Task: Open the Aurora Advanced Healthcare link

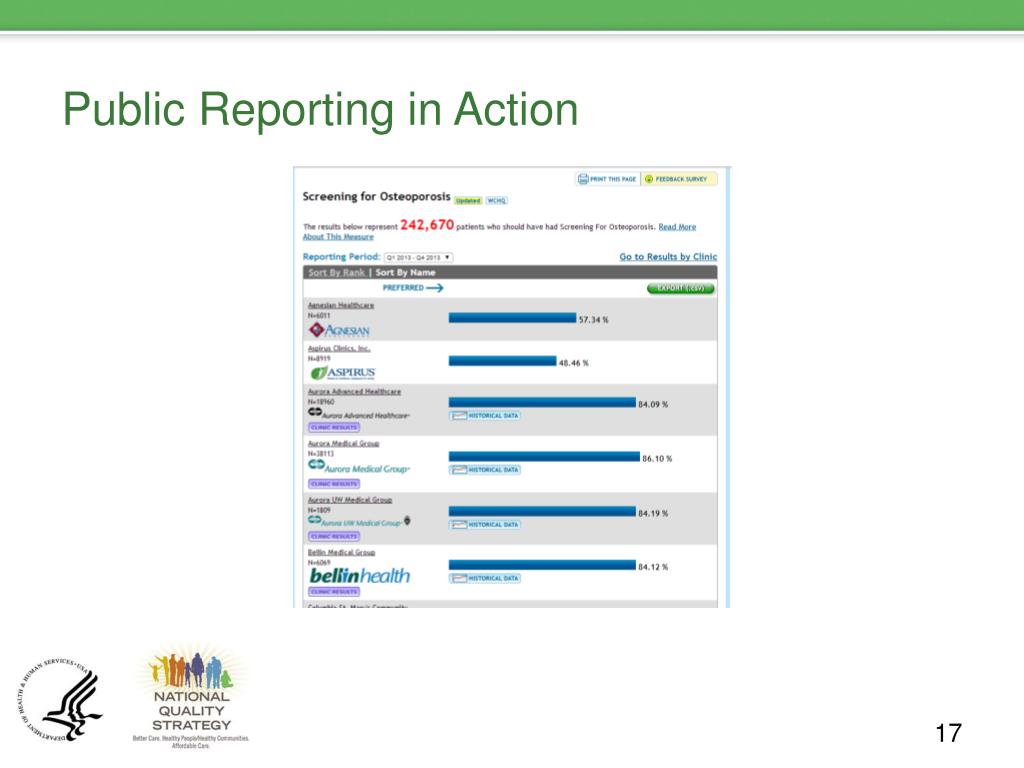Action: pyautogui.click(x=354, y=391)
